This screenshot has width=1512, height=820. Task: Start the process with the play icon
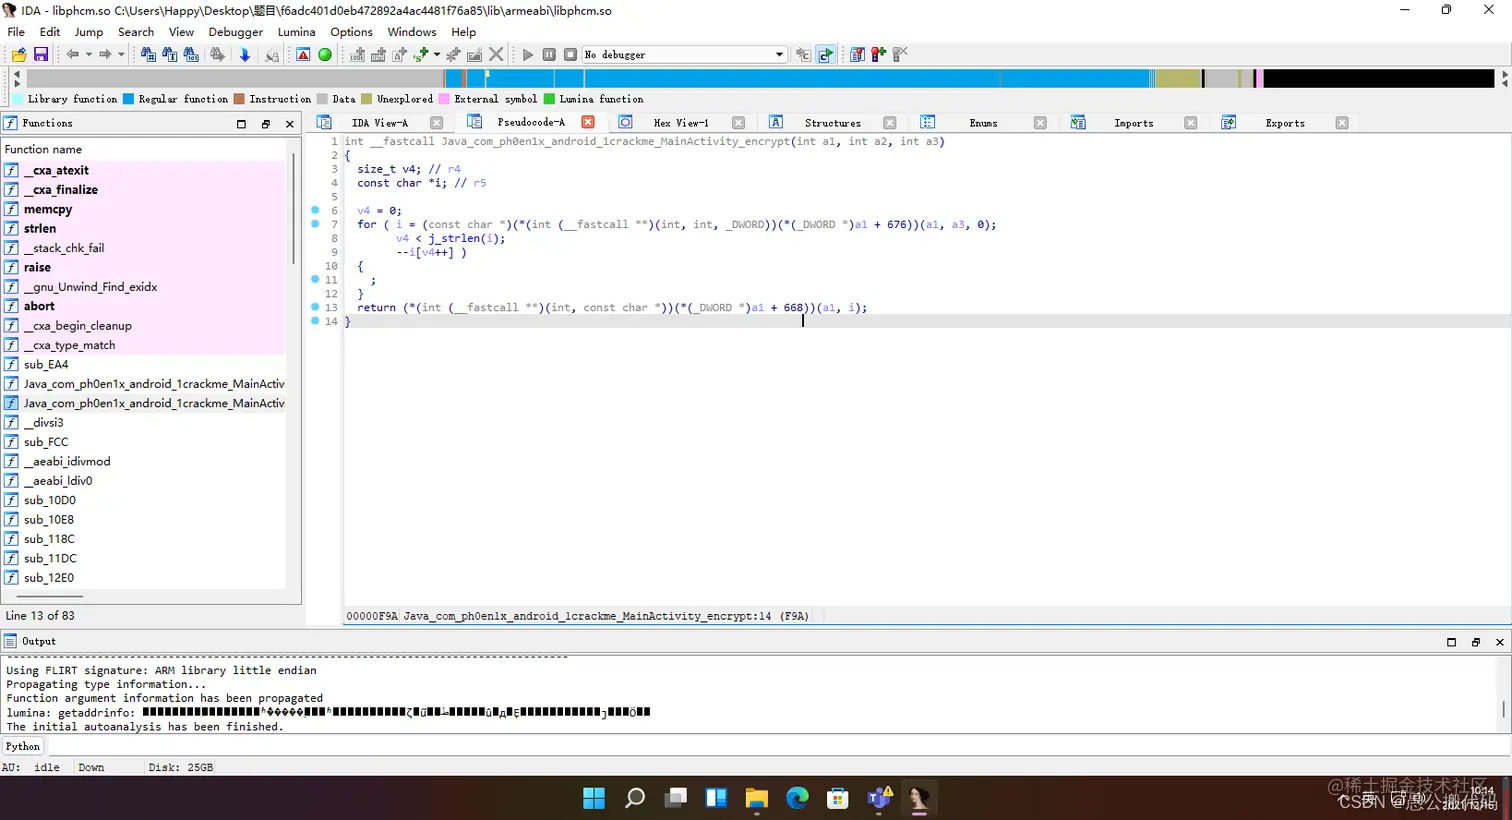(528, 55)
